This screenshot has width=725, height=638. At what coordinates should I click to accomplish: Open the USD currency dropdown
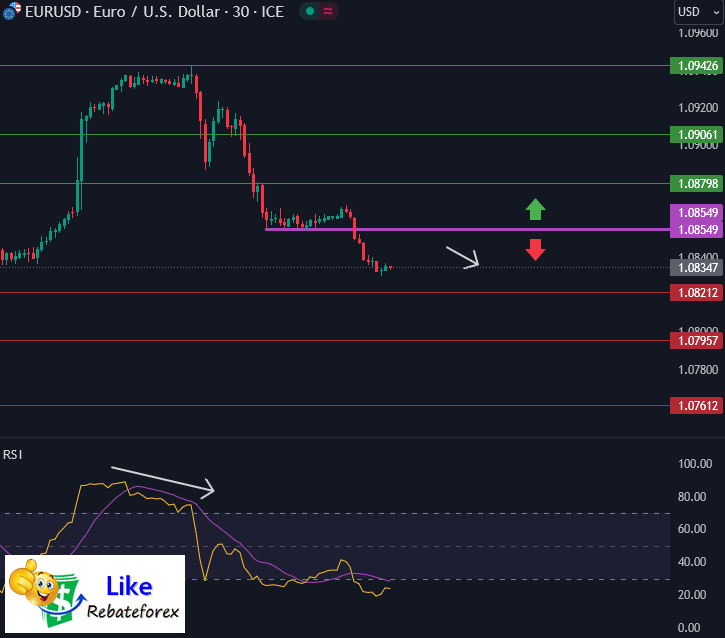click(699, 12)
